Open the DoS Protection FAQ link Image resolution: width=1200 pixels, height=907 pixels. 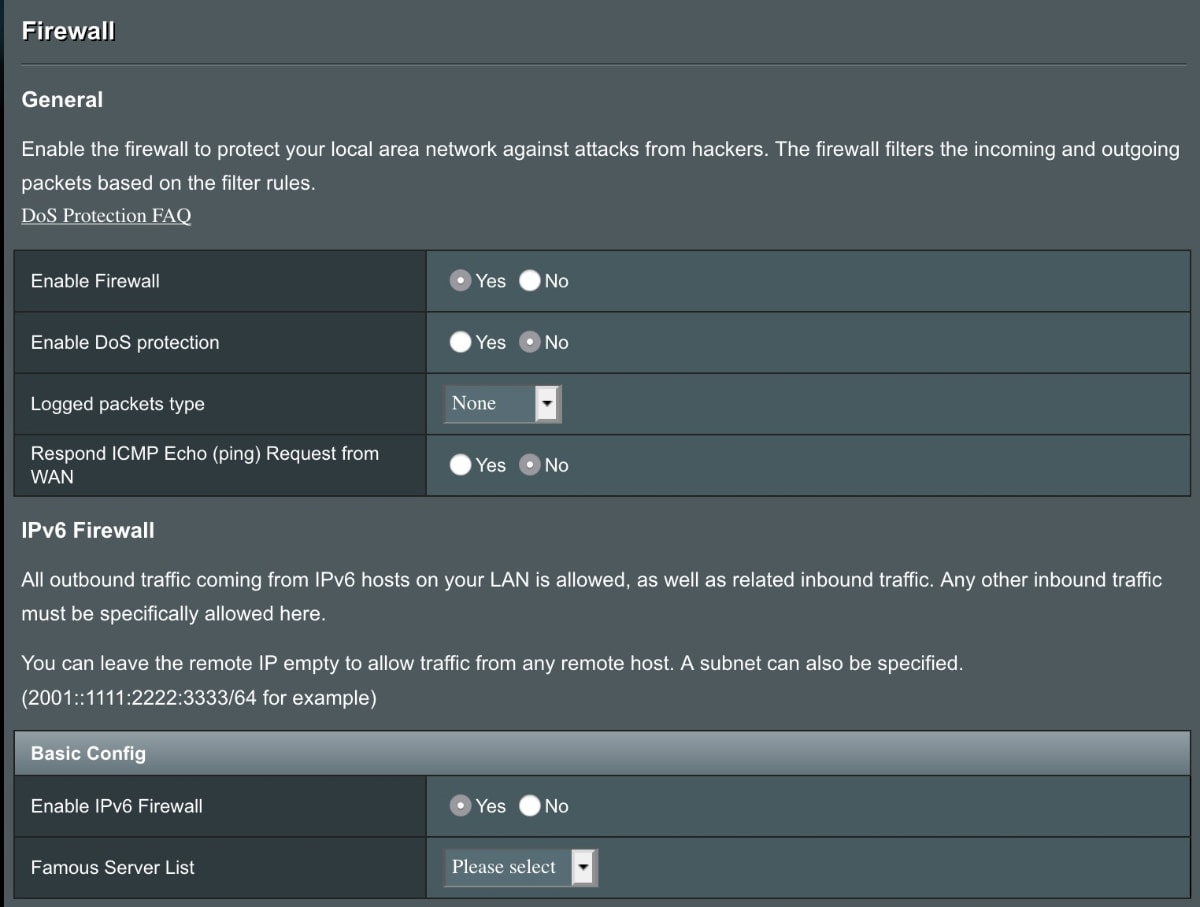(106, 216)
